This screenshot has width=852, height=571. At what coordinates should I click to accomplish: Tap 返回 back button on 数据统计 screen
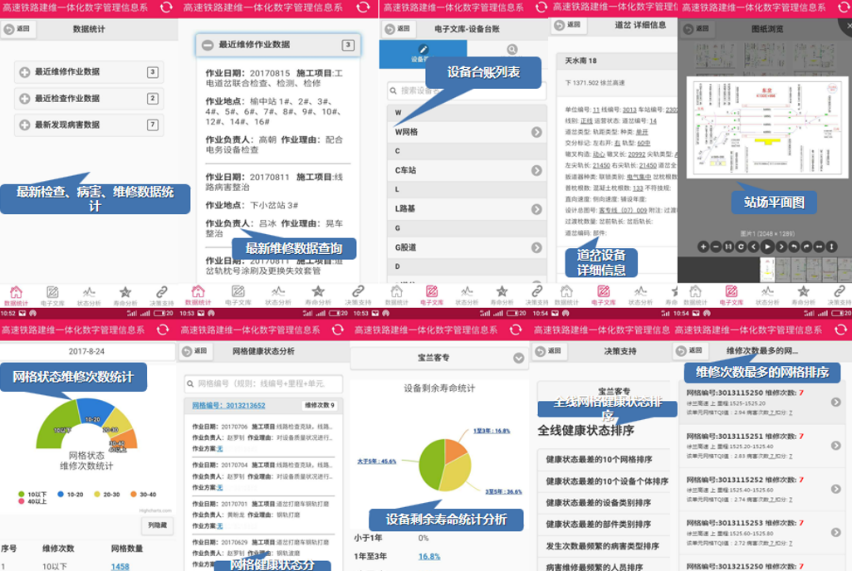click(19, 30)
